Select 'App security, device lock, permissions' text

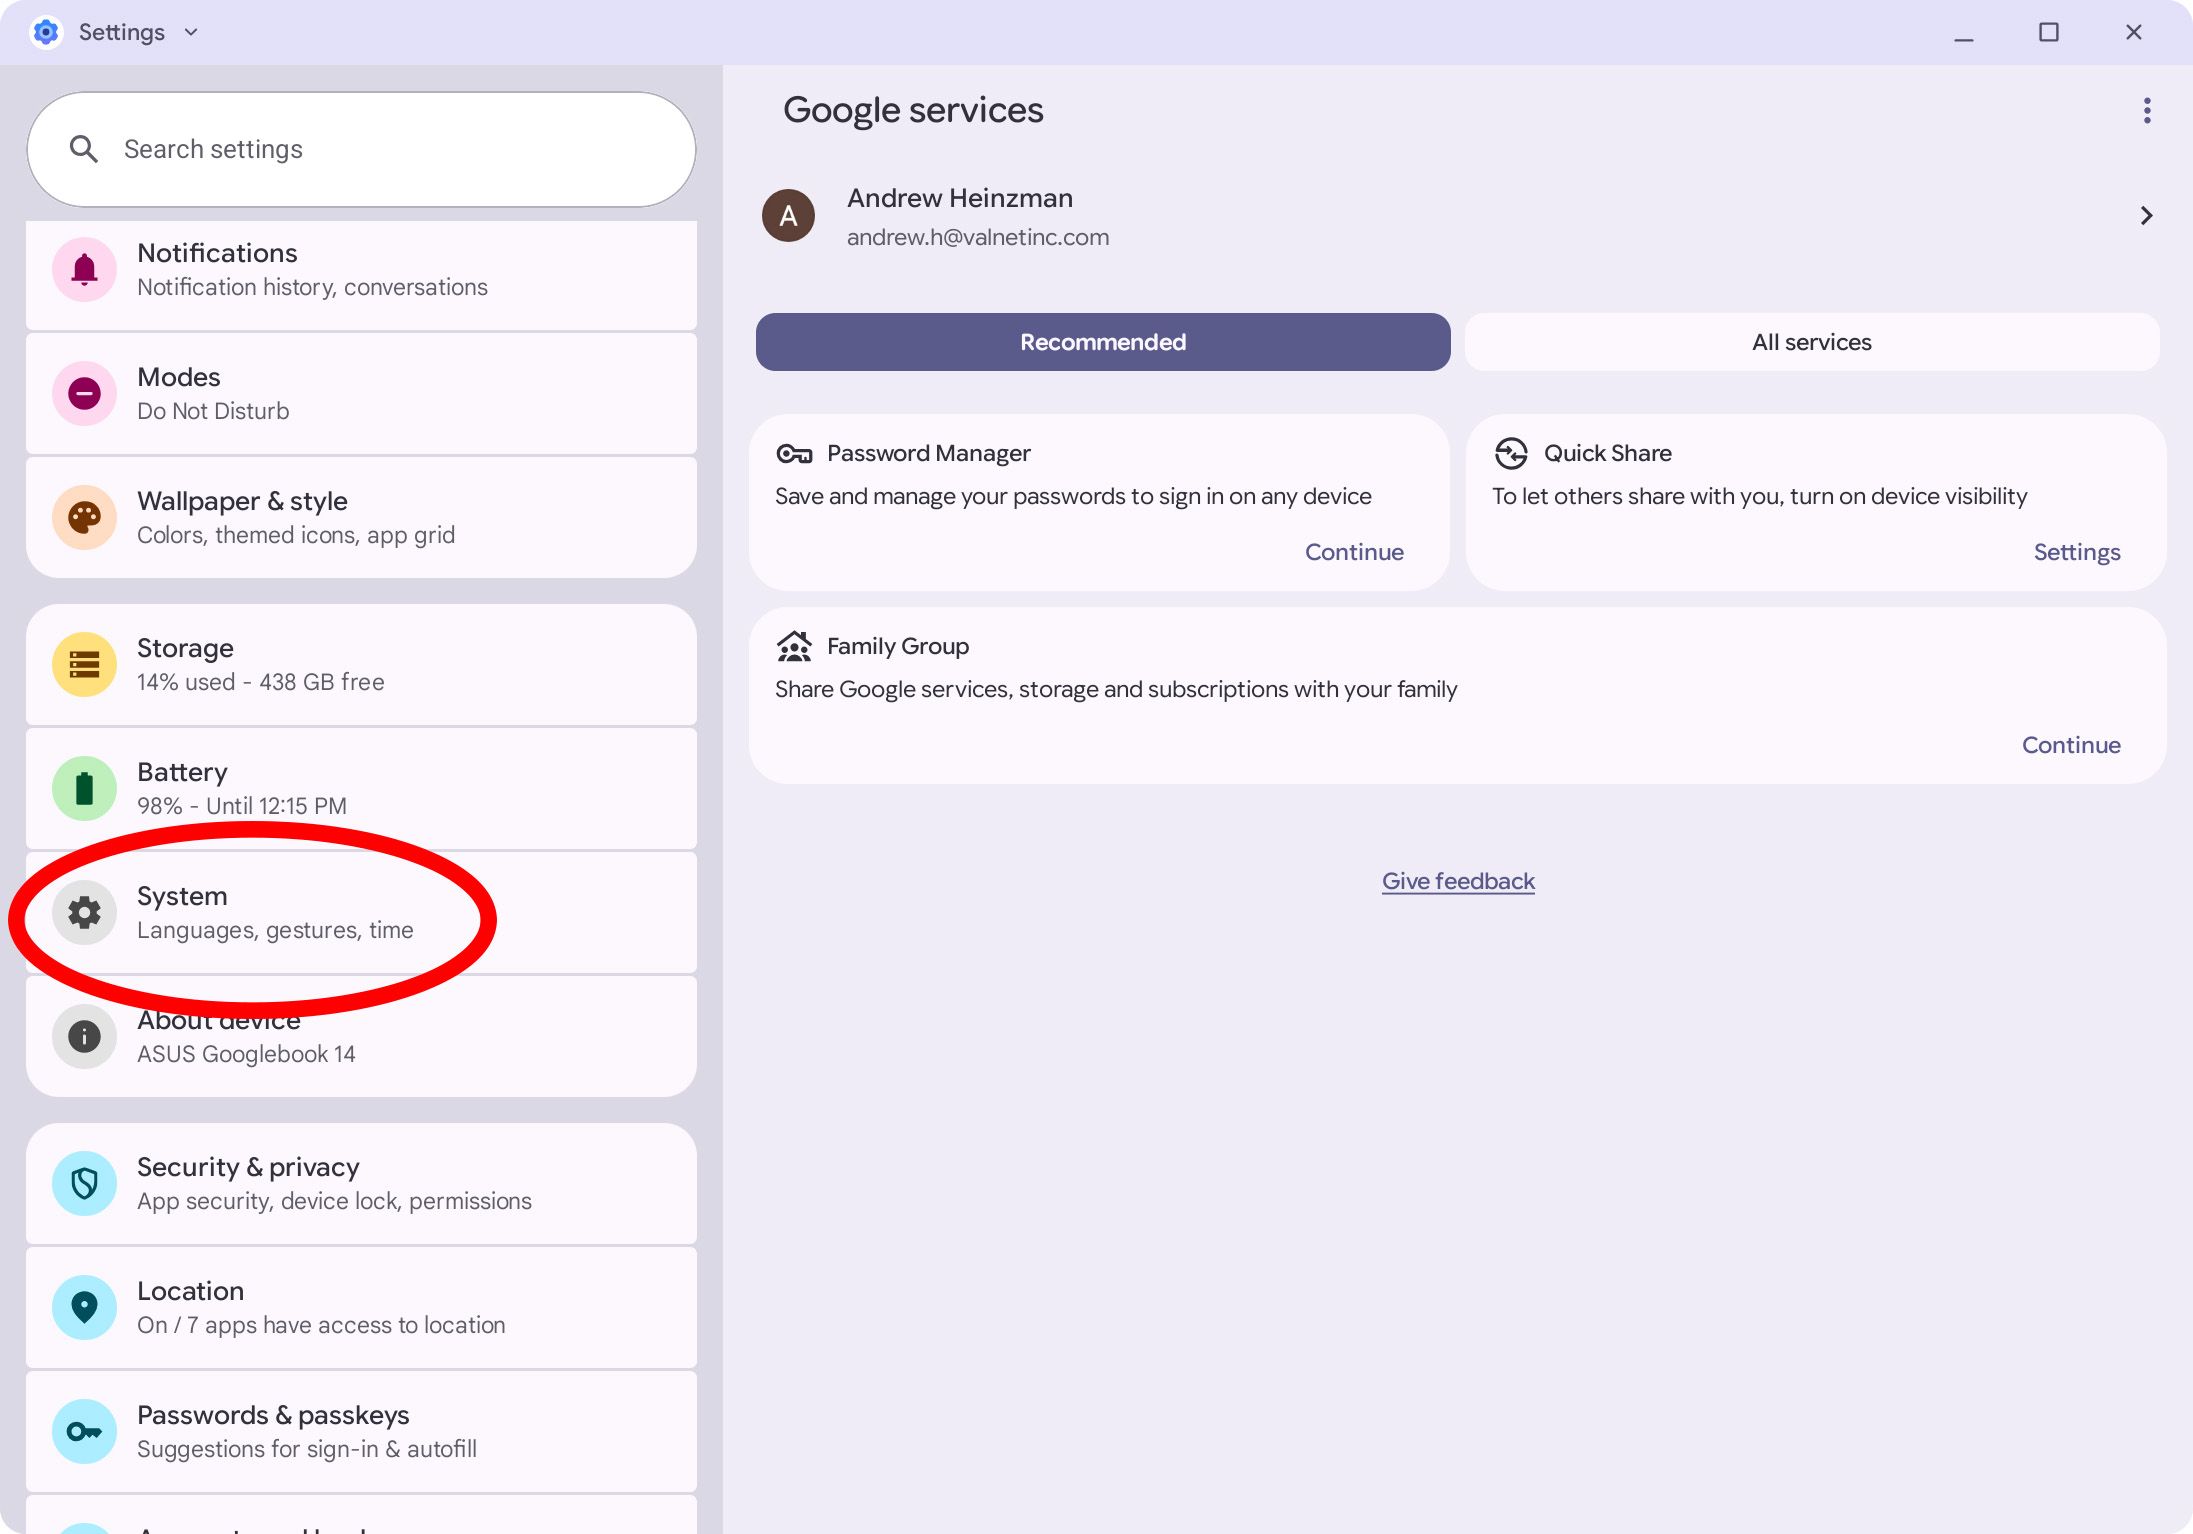click(334, 1202)
